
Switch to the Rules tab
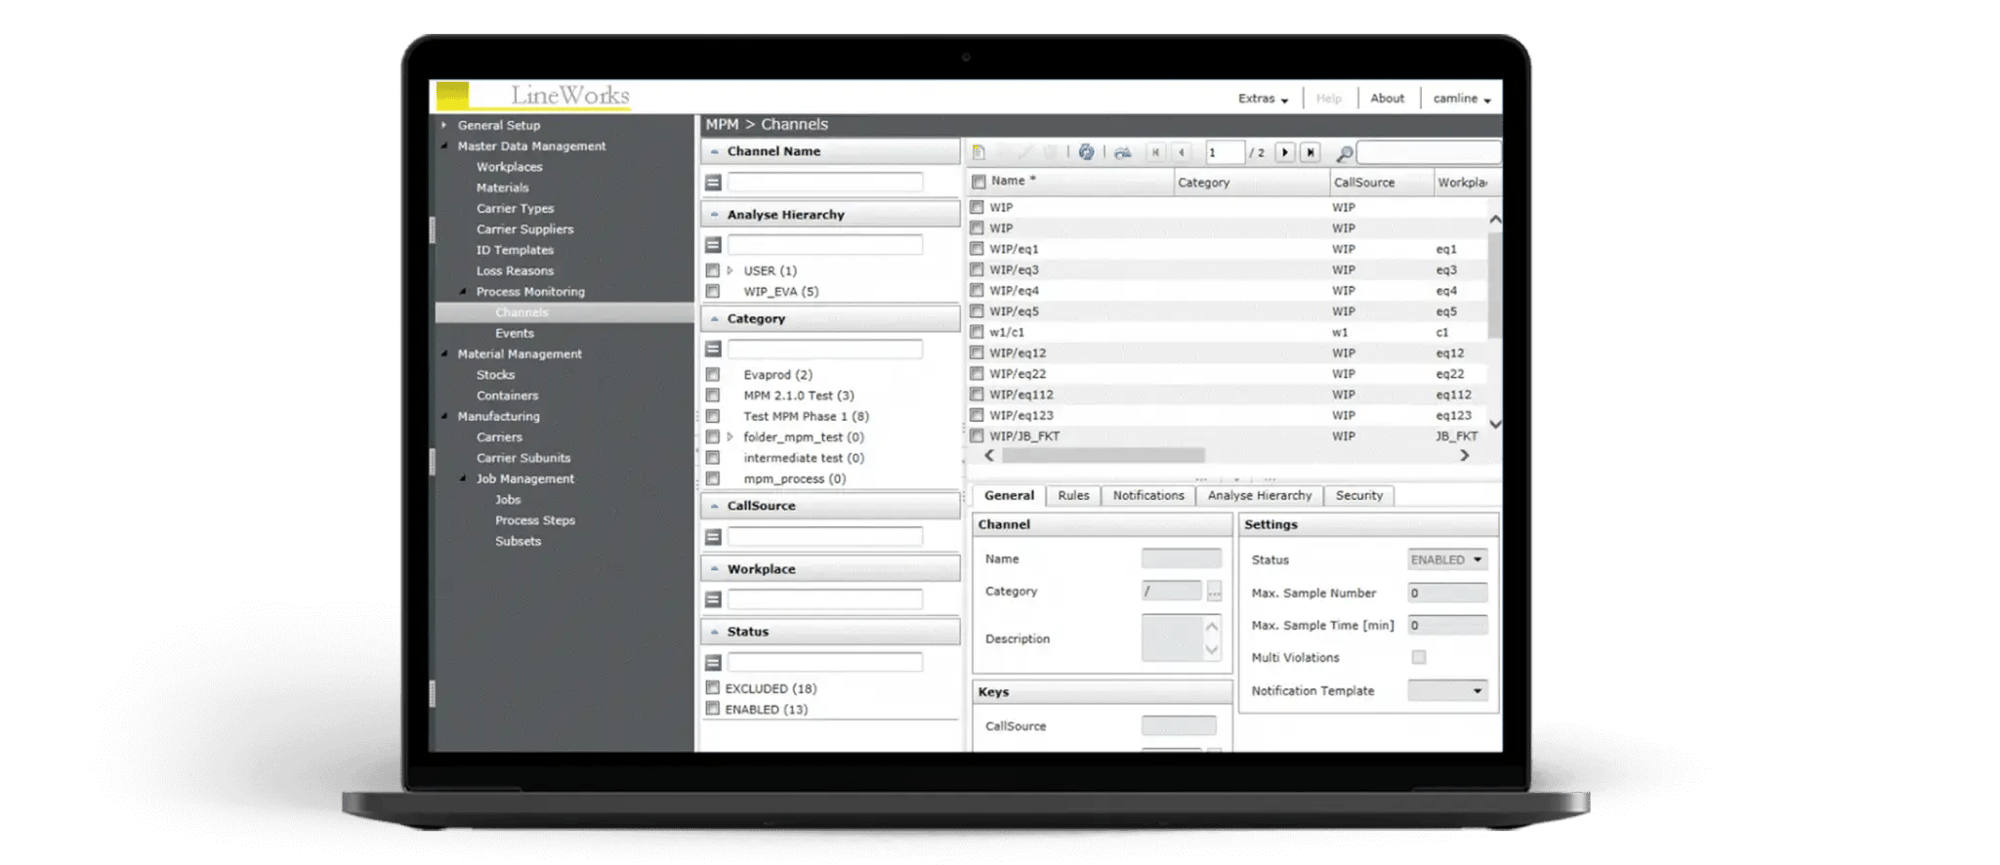(x=1074, y=495)
